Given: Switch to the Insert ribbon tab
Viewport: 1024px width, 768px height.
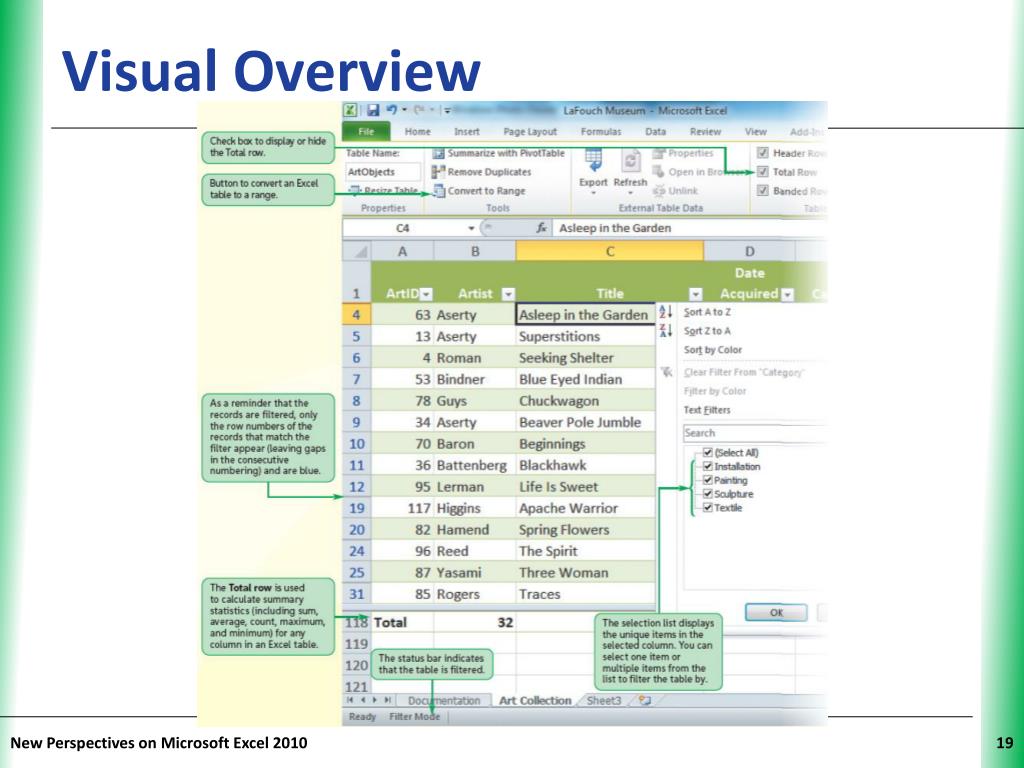Looking at the screenshot, I should pos(466,131).
